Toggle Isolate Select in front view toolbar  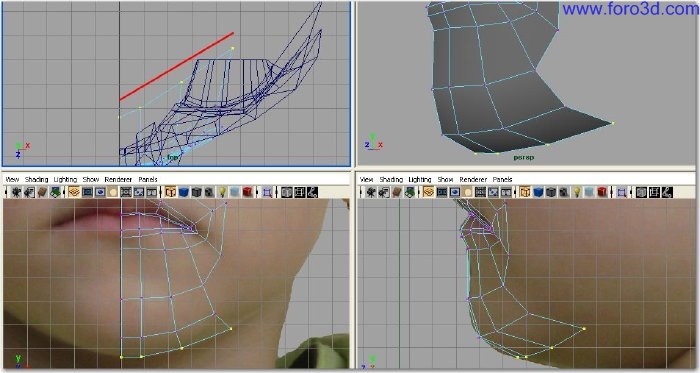pos(267,192)
